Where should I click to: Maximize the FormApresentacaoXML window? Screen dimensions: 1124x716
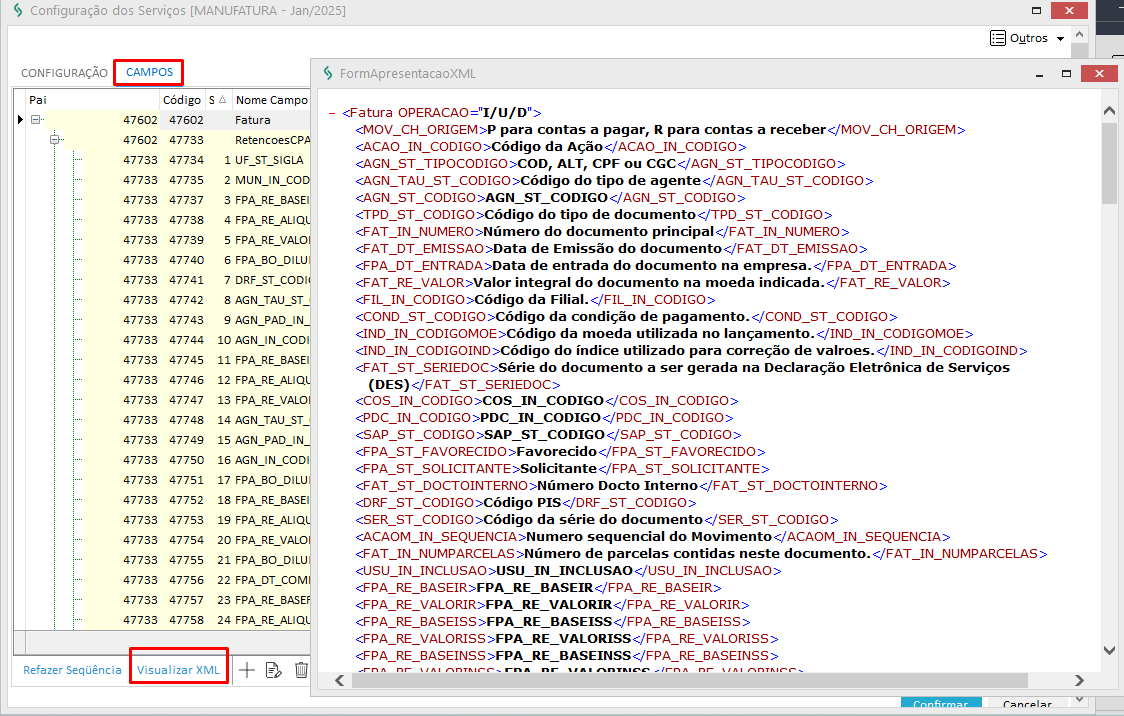tap(1067, 73)
